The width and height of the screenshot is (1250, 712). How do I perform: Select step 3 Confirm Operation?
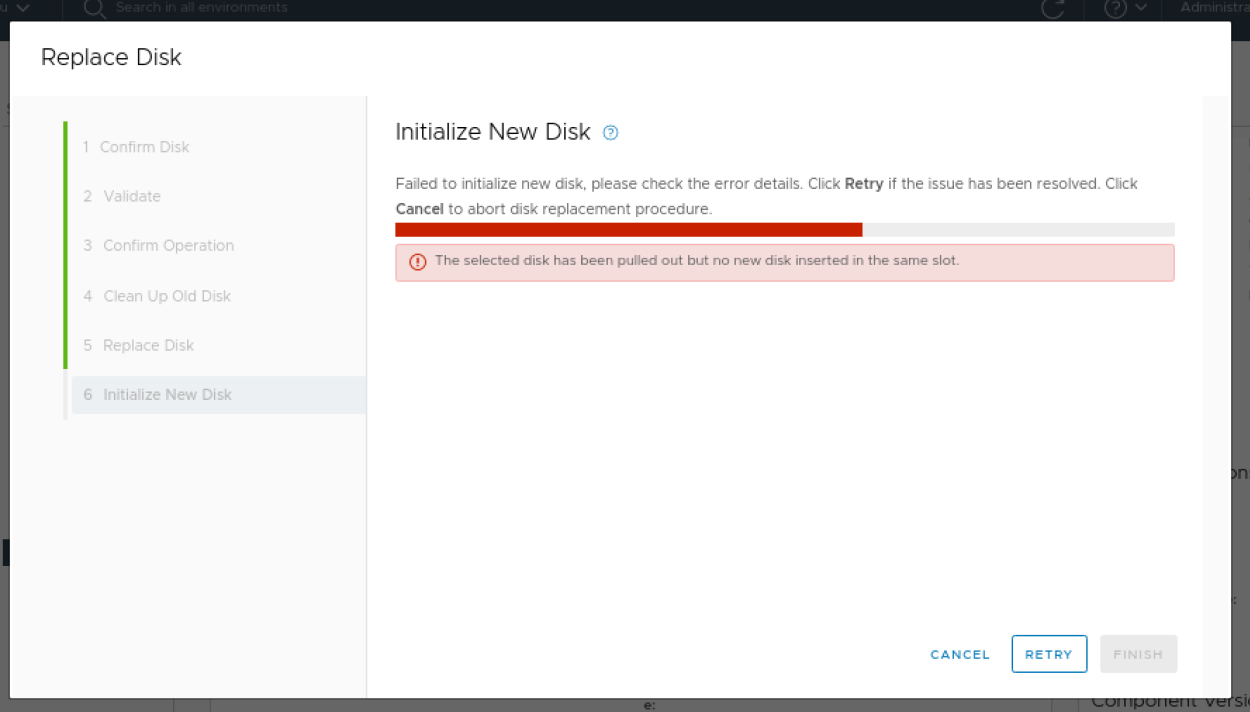167,246
